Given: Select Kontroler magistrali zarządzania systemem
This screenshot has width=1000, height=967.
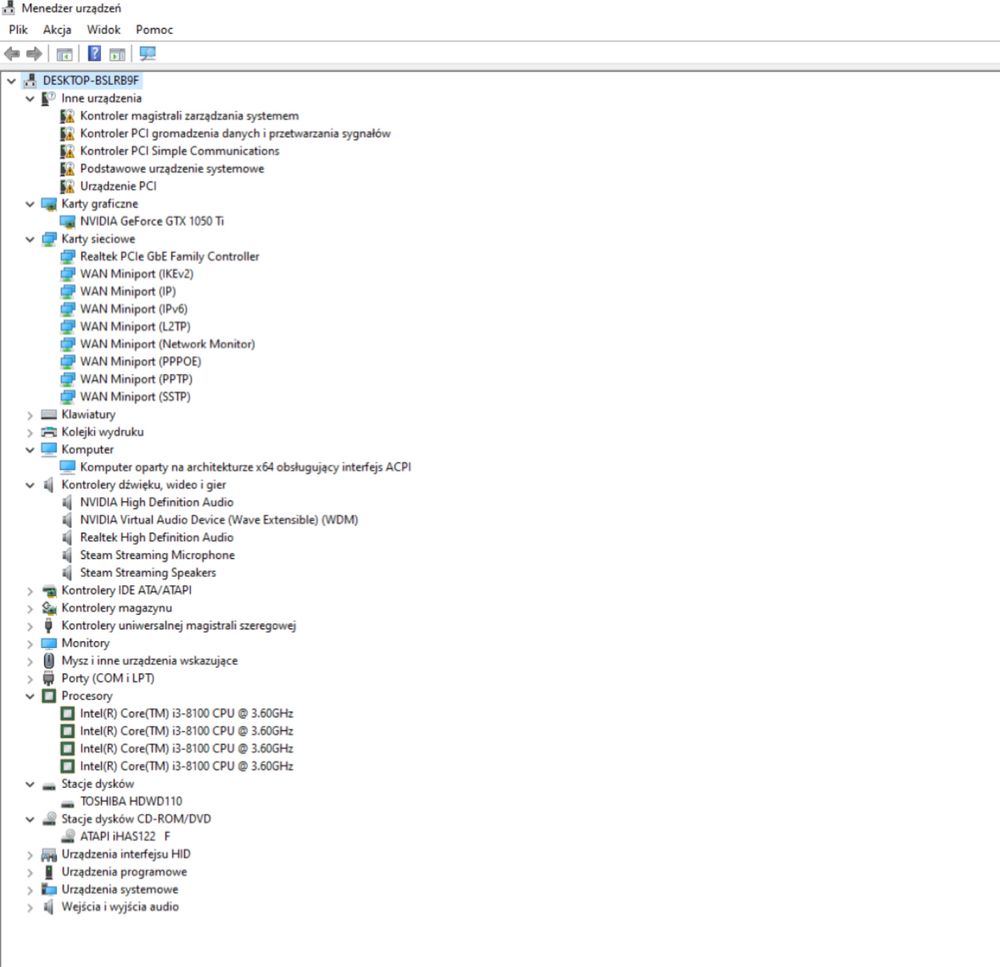Looking at the screenshot, I should pyautogui.click(x=189, y=116).
